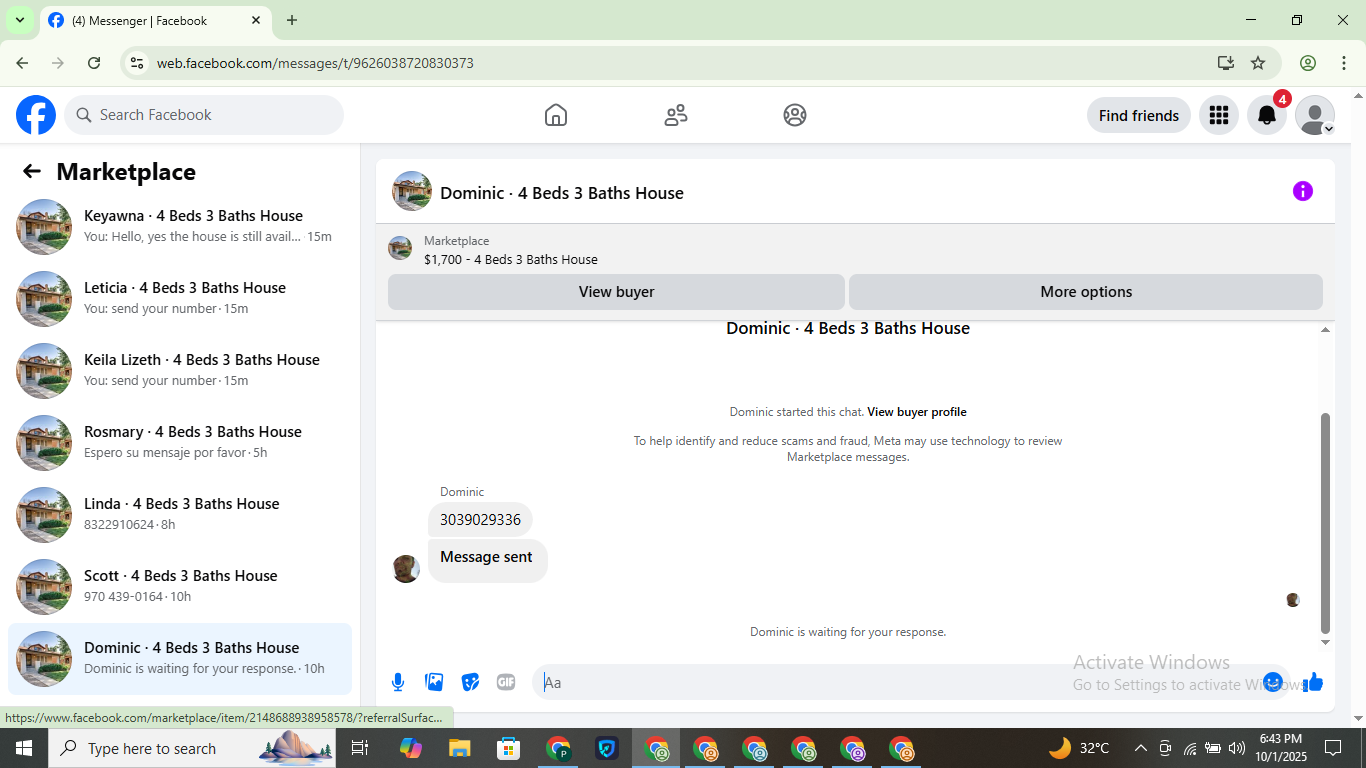Screen dimensions: 1366x768
Task: Open the Friends icon in top navigation
Action: pyautogui.click(x=676, y=115)
